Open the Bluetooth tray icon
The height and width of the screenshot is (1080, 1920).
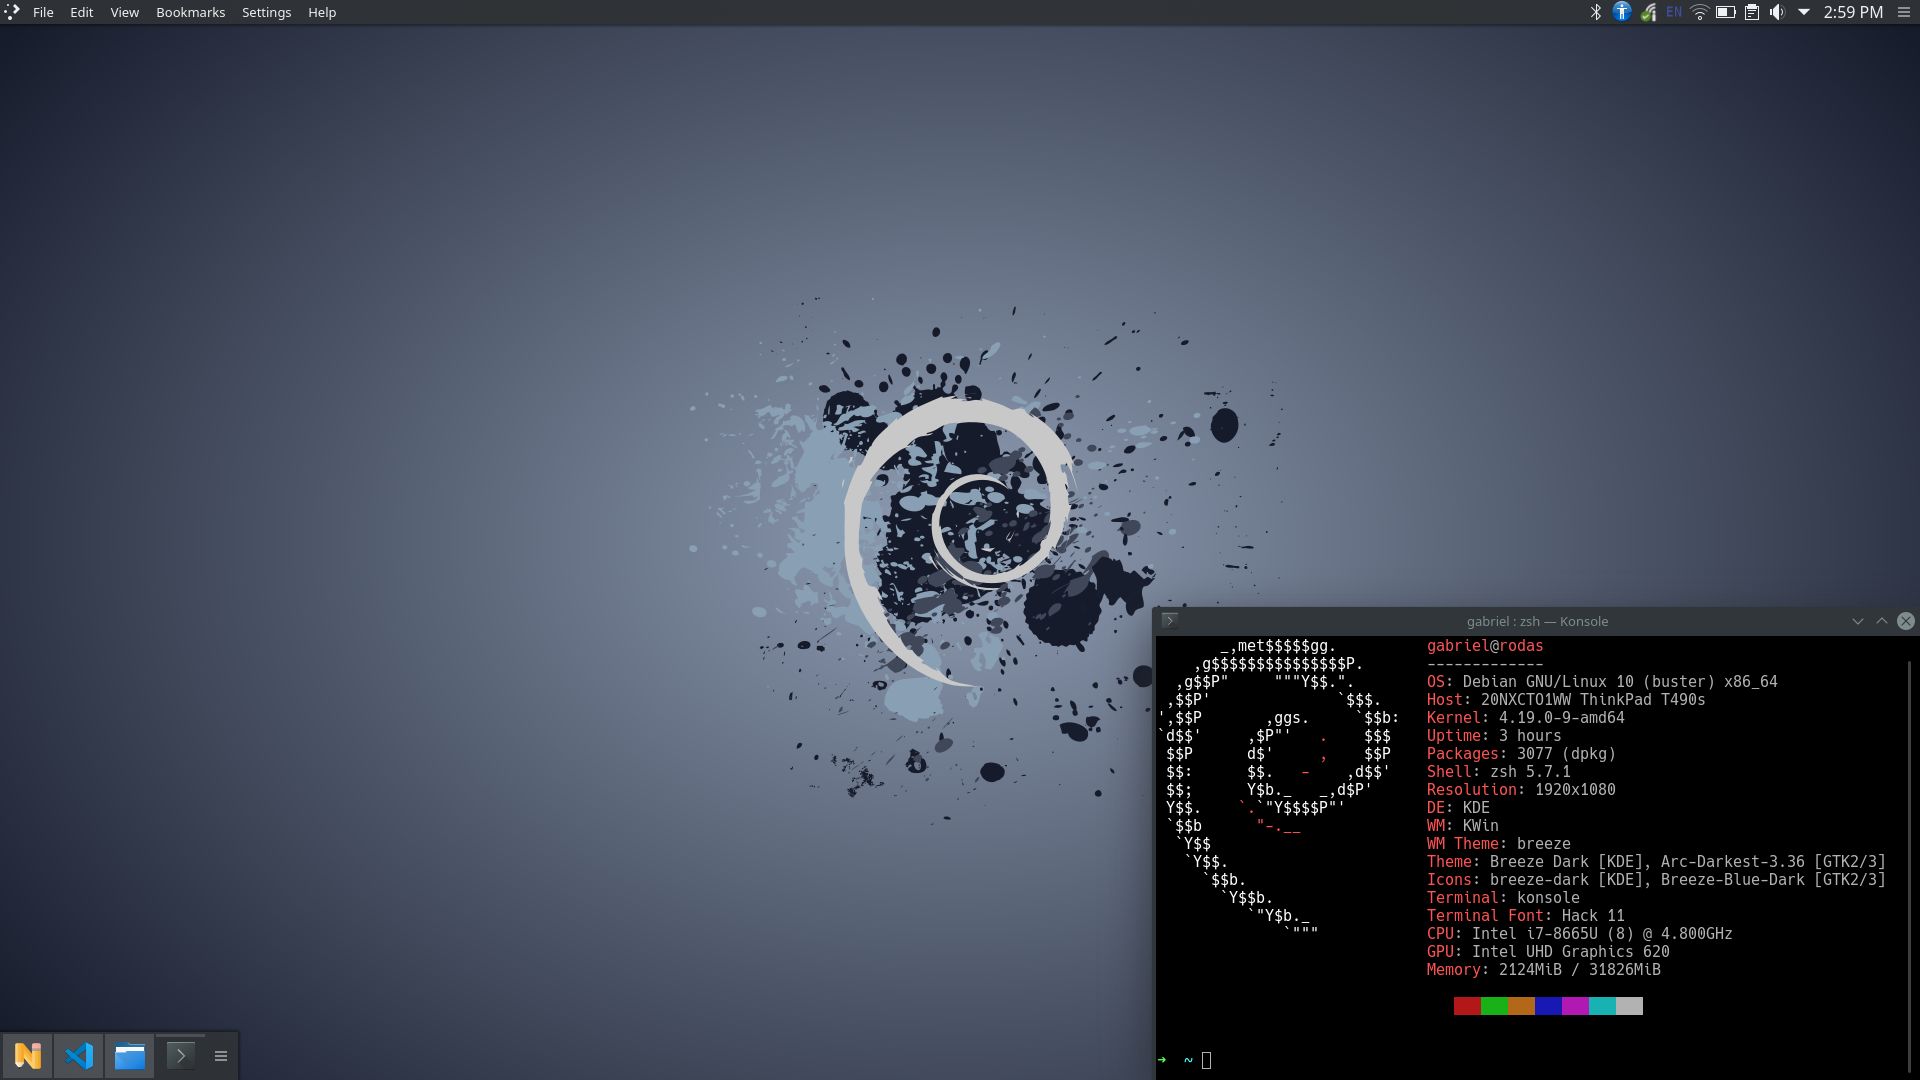[1594, 12]
